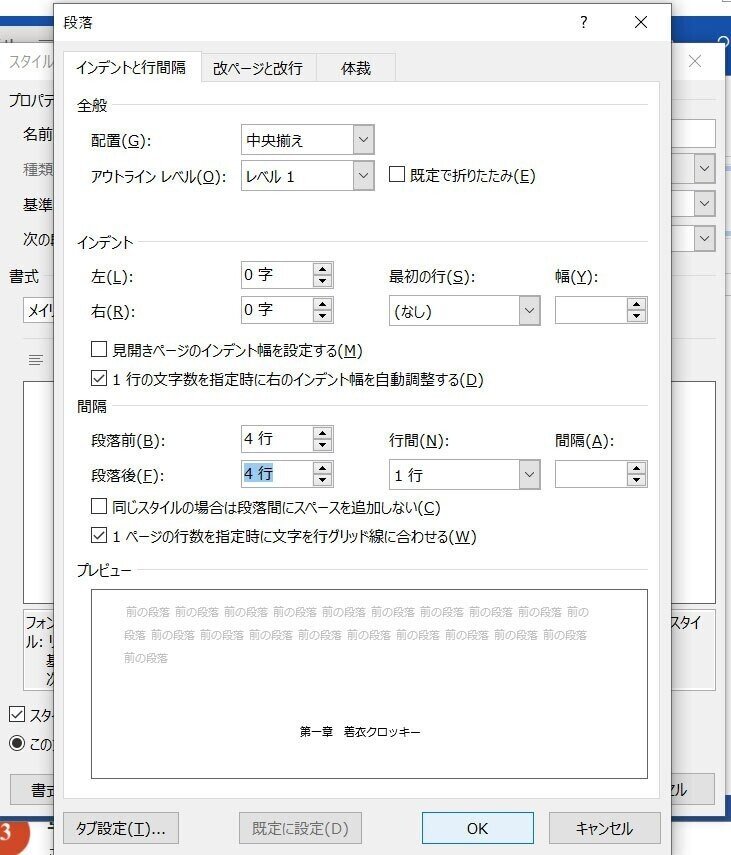Image resolution: width=731 pixels, height=855 pixels.
Task: Increase 段落前 spacing with up arrow
Action: tap(323, 433)
